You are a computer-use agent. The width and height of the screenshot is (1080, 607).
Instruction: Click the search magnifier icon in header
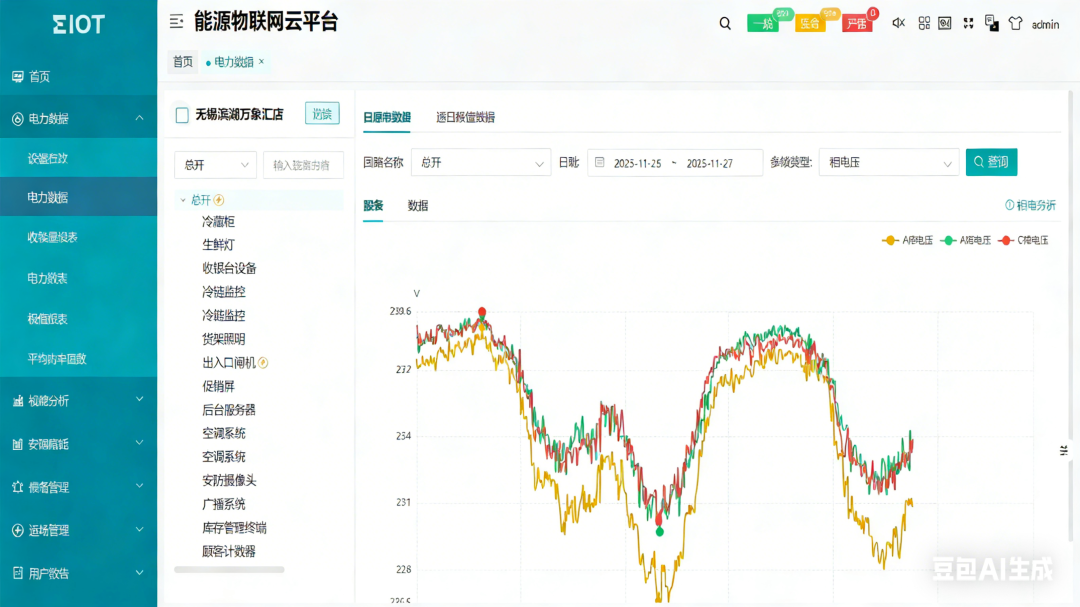pos(725,24)
